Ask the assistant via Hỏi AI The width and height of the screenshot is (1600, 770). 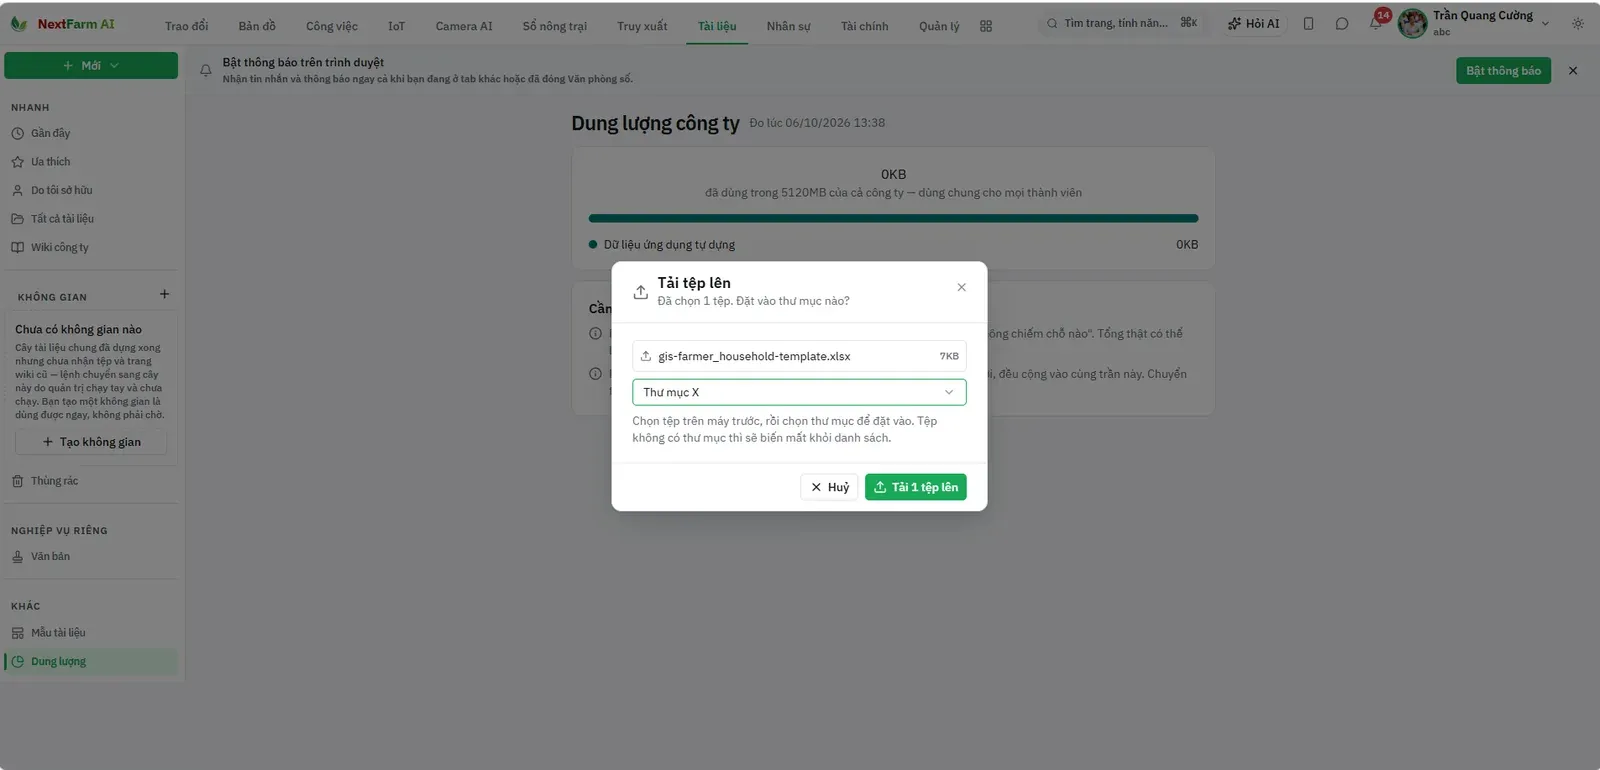pyautogui.click(x=1254, y=23)
